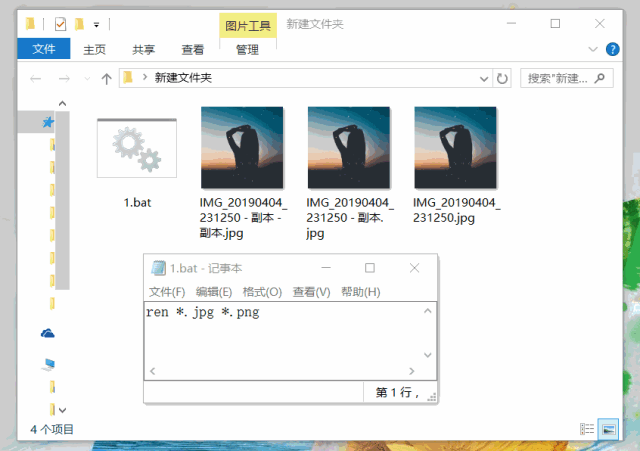
Task: Select the 1.bat gear file icon
Action: click(137, 148)
